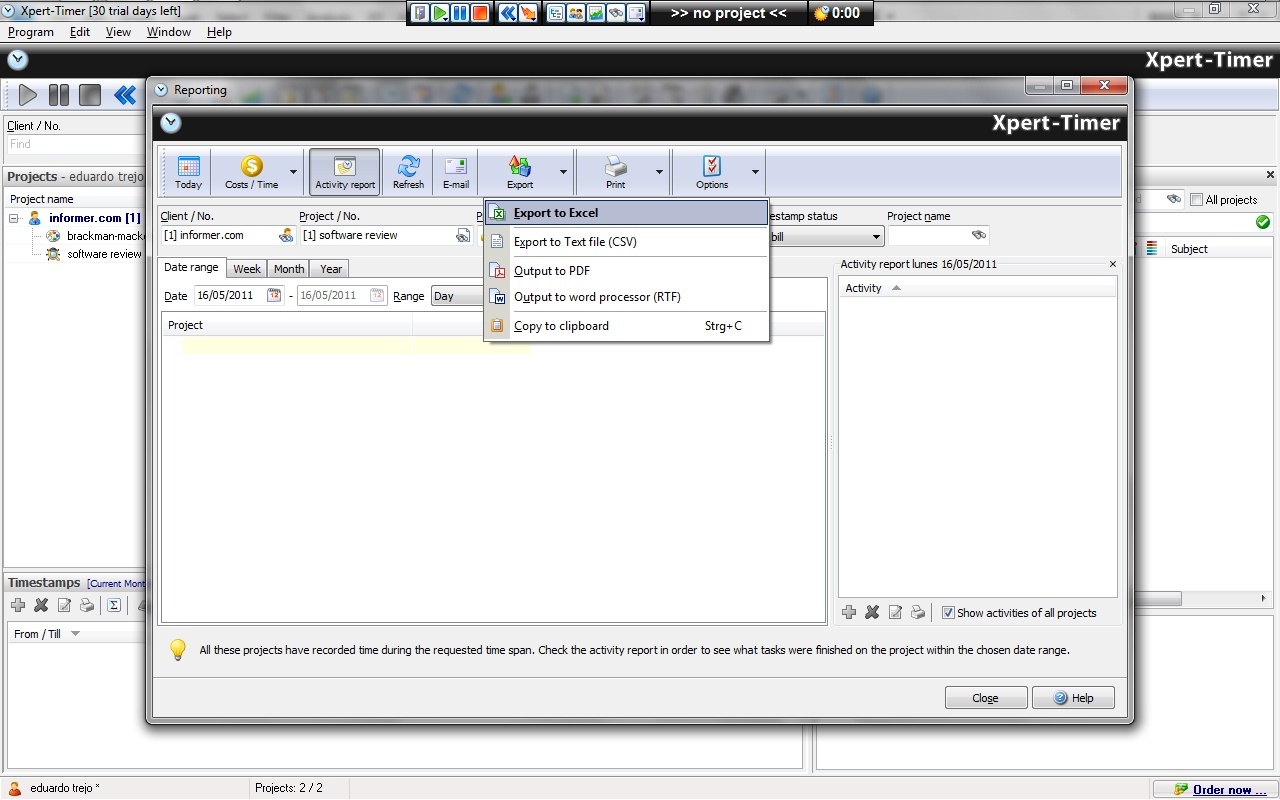This screenshot has width=1280, height=800.
Task: Select the software review project in tree
Action: tap(104, 254)
